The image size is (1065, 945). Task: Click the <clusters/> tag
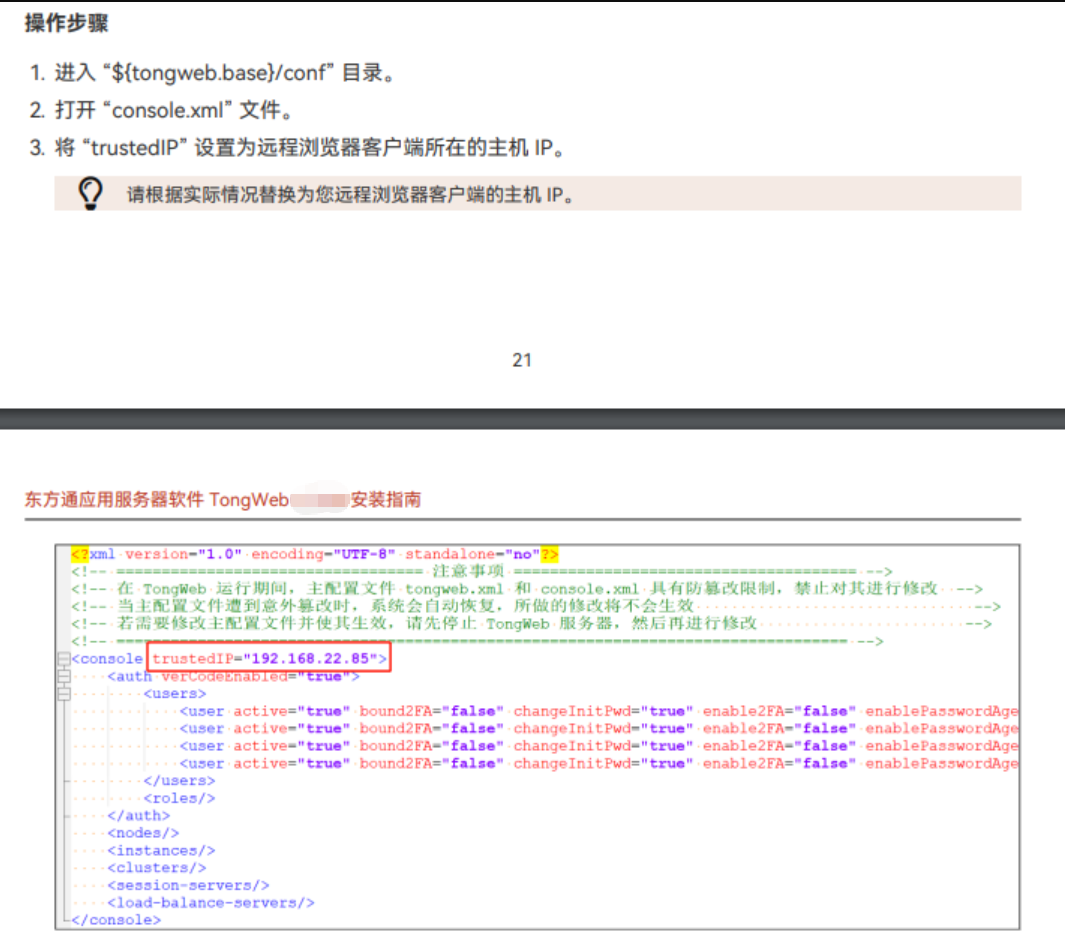[157, 868]
